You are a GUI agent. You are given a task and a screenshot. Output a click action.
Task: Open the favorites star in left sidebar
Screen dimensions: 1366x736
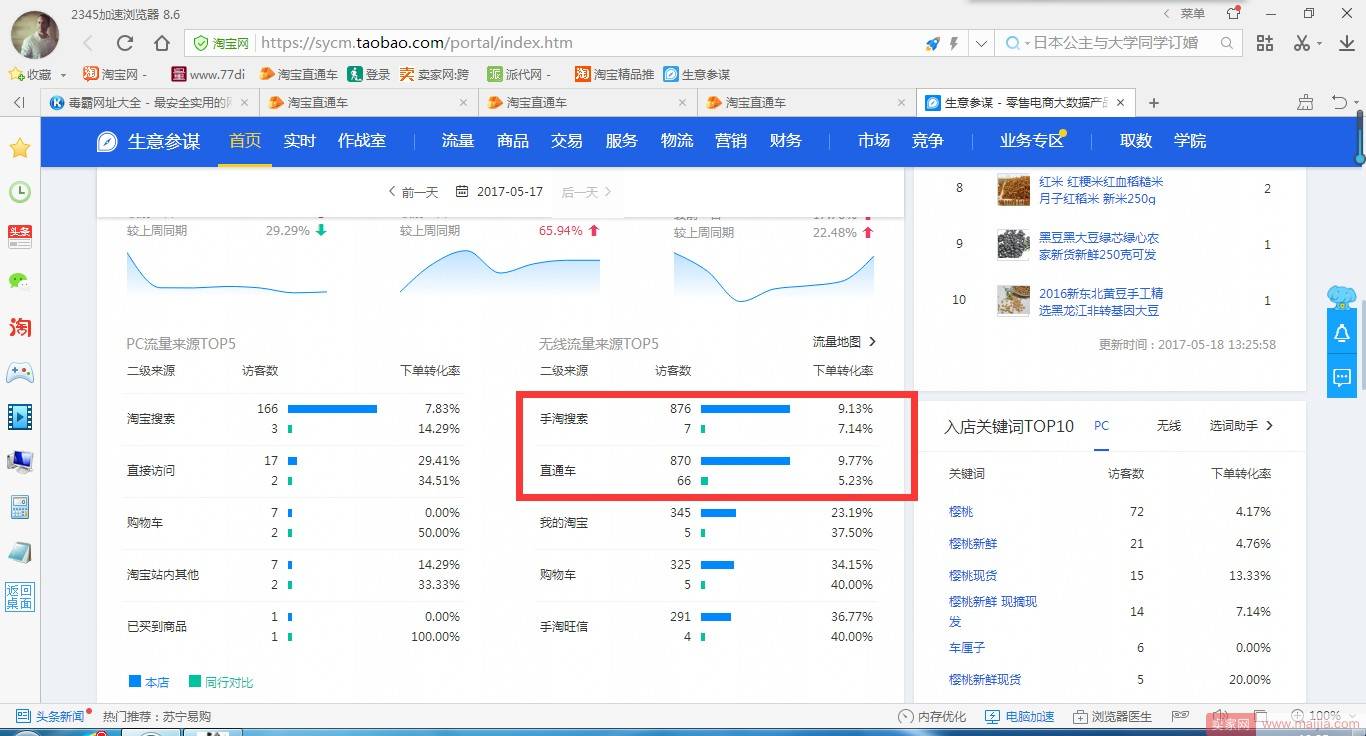[x=20, y=148]
